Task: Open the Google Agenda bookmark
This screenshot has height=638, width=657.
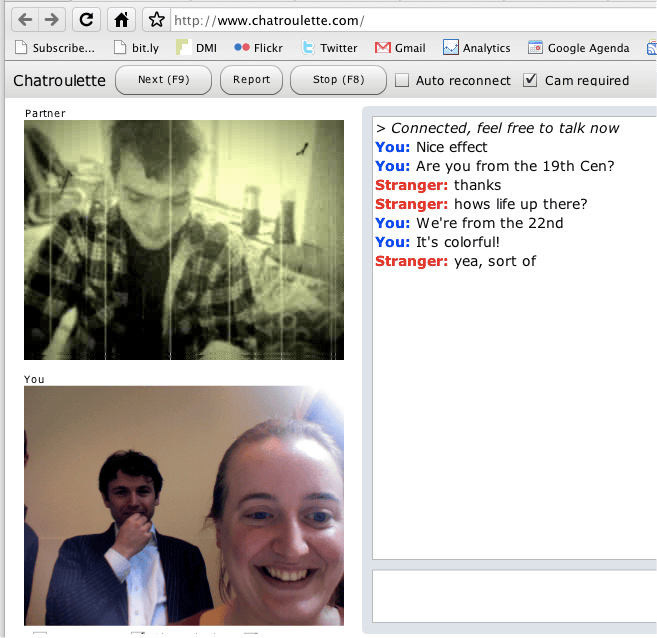Action: coord(579,48)
